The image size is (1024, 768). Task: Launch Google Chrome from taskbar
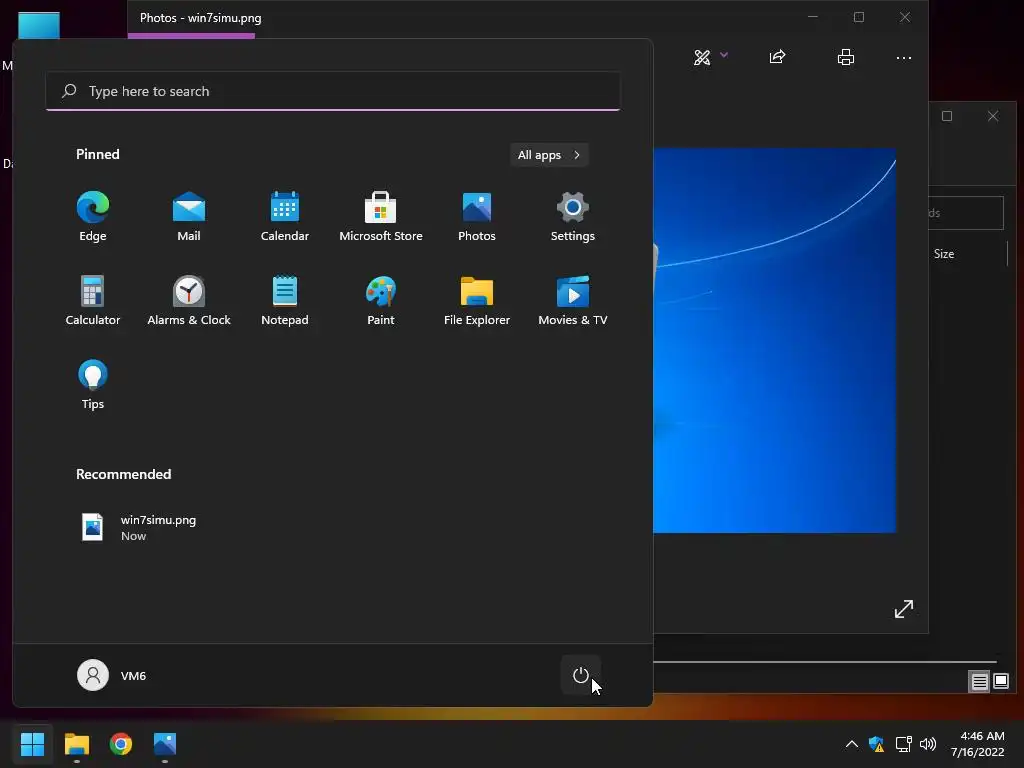(121, 744)
